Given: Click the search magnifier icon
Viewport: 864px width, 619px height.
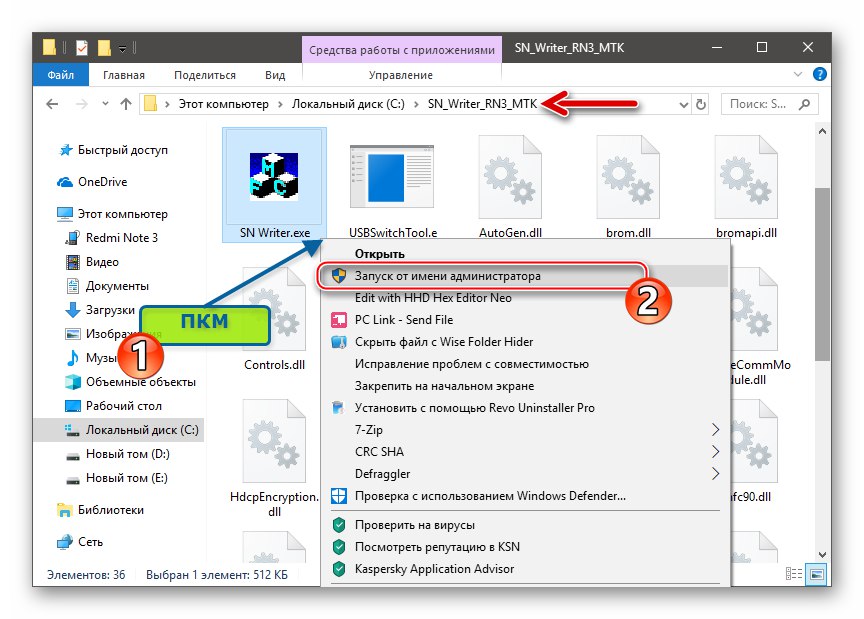Looking at the screenshot, I should pos(804,104).
